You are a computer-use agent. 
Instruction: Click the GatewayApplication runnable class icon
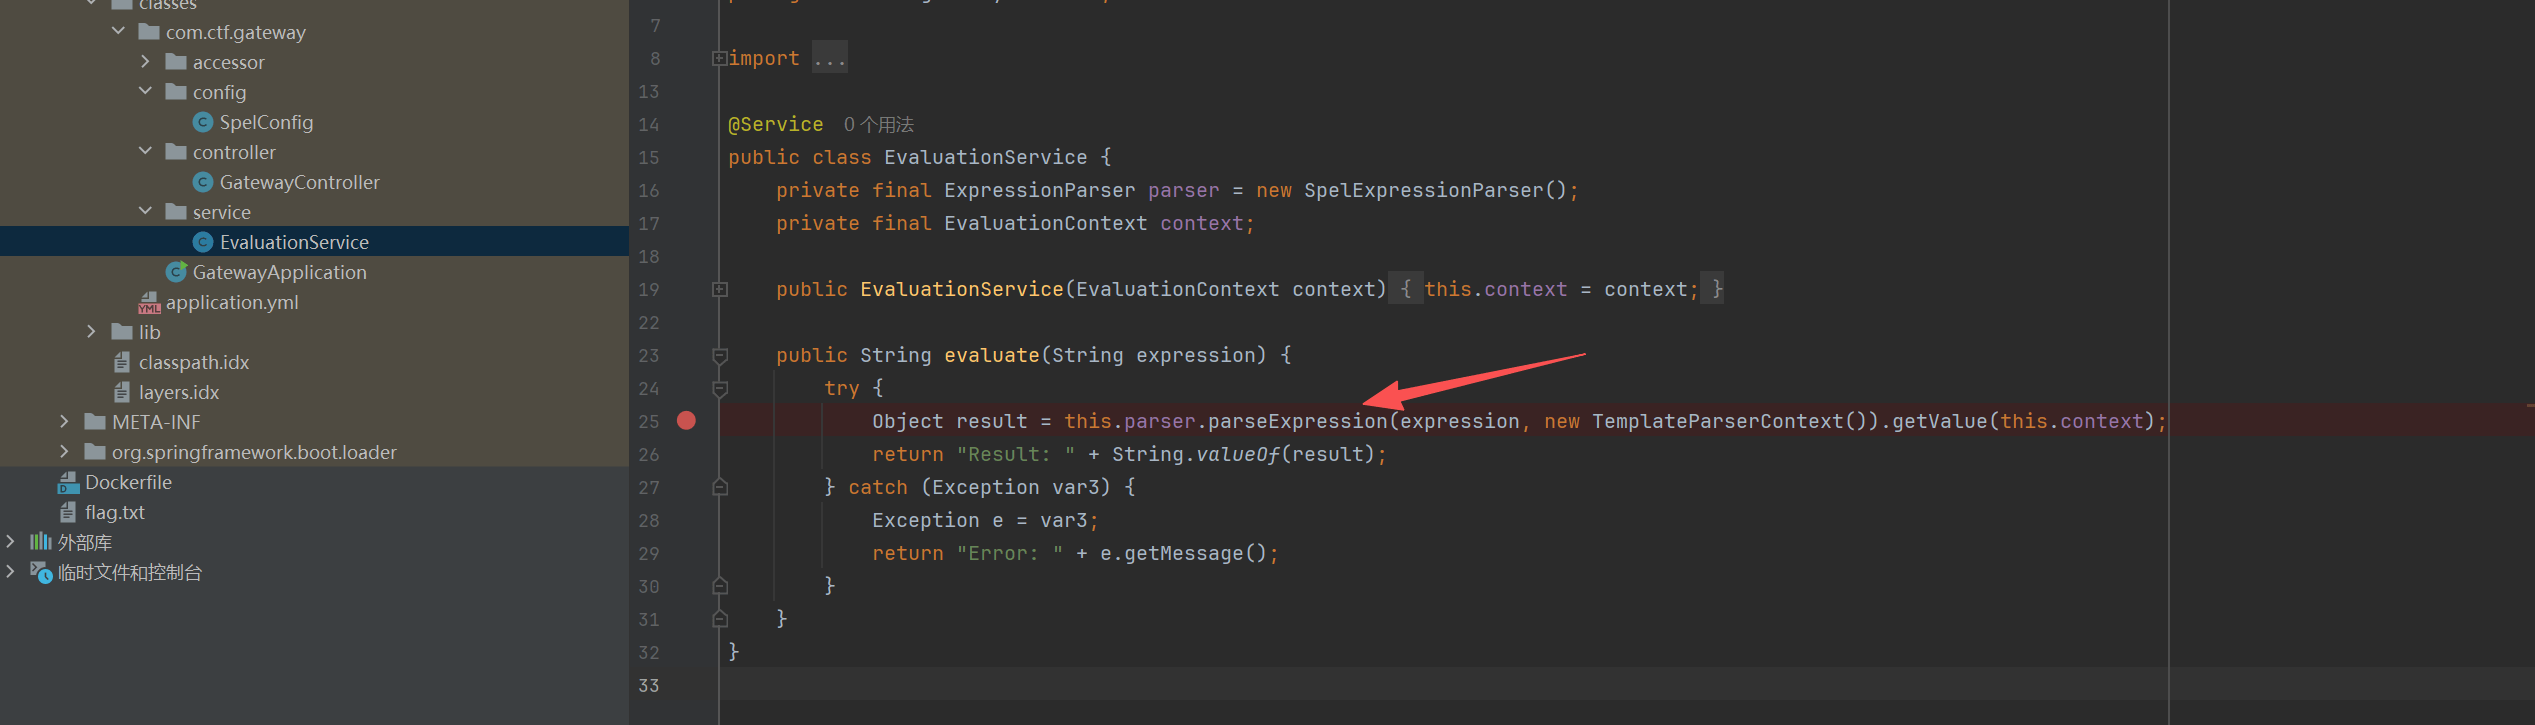(x=177, y=272)
